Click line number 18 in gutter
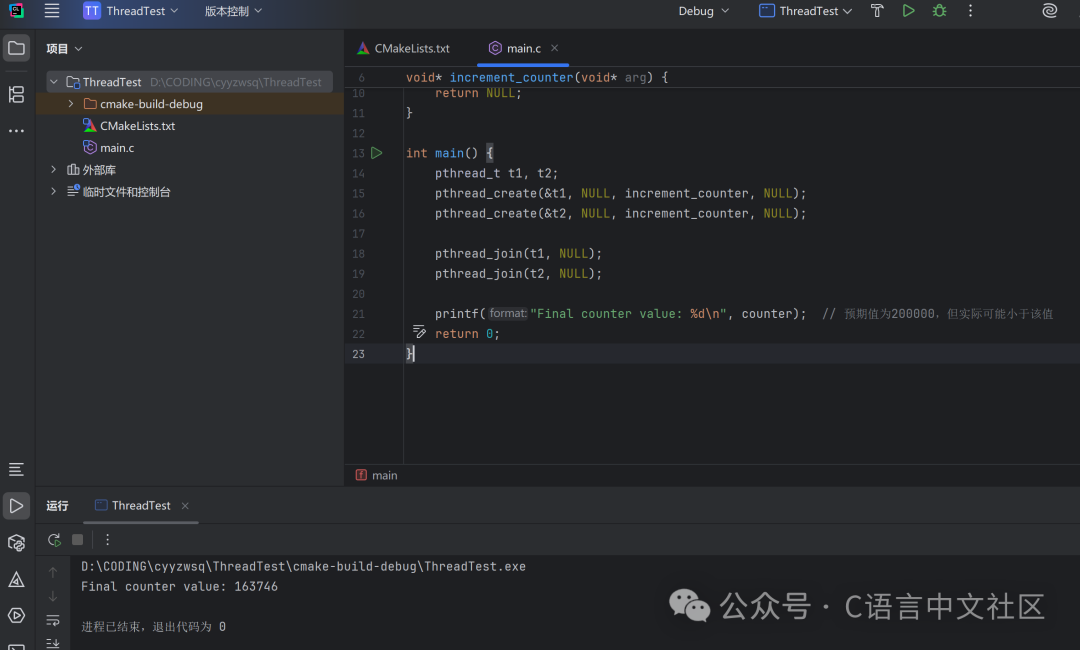The image size is (1080, 650). tap(358, 253)
